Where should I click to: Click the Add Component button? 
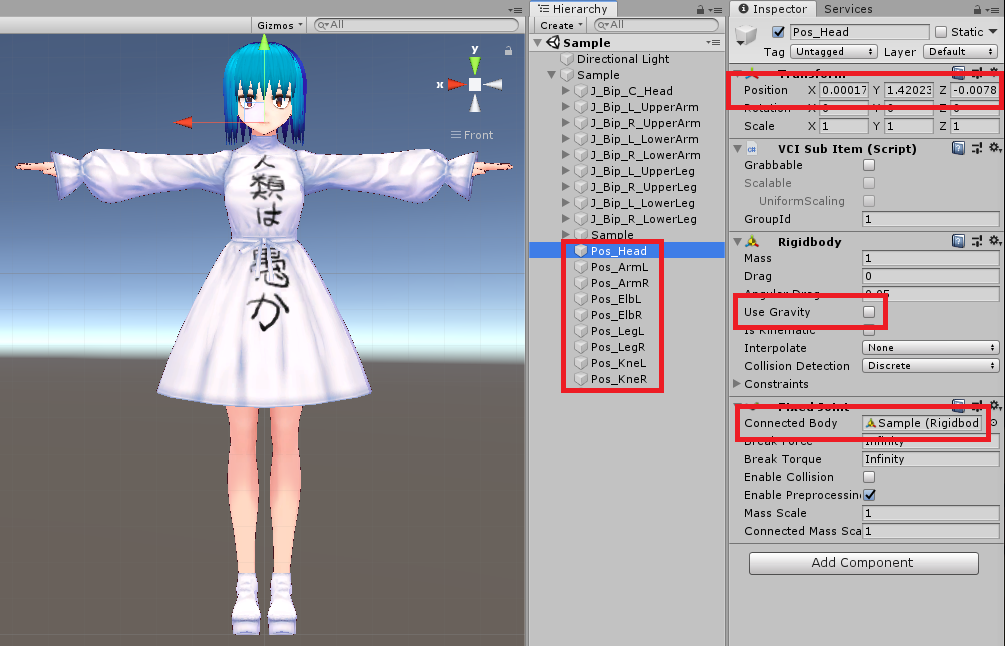point(863,563)
